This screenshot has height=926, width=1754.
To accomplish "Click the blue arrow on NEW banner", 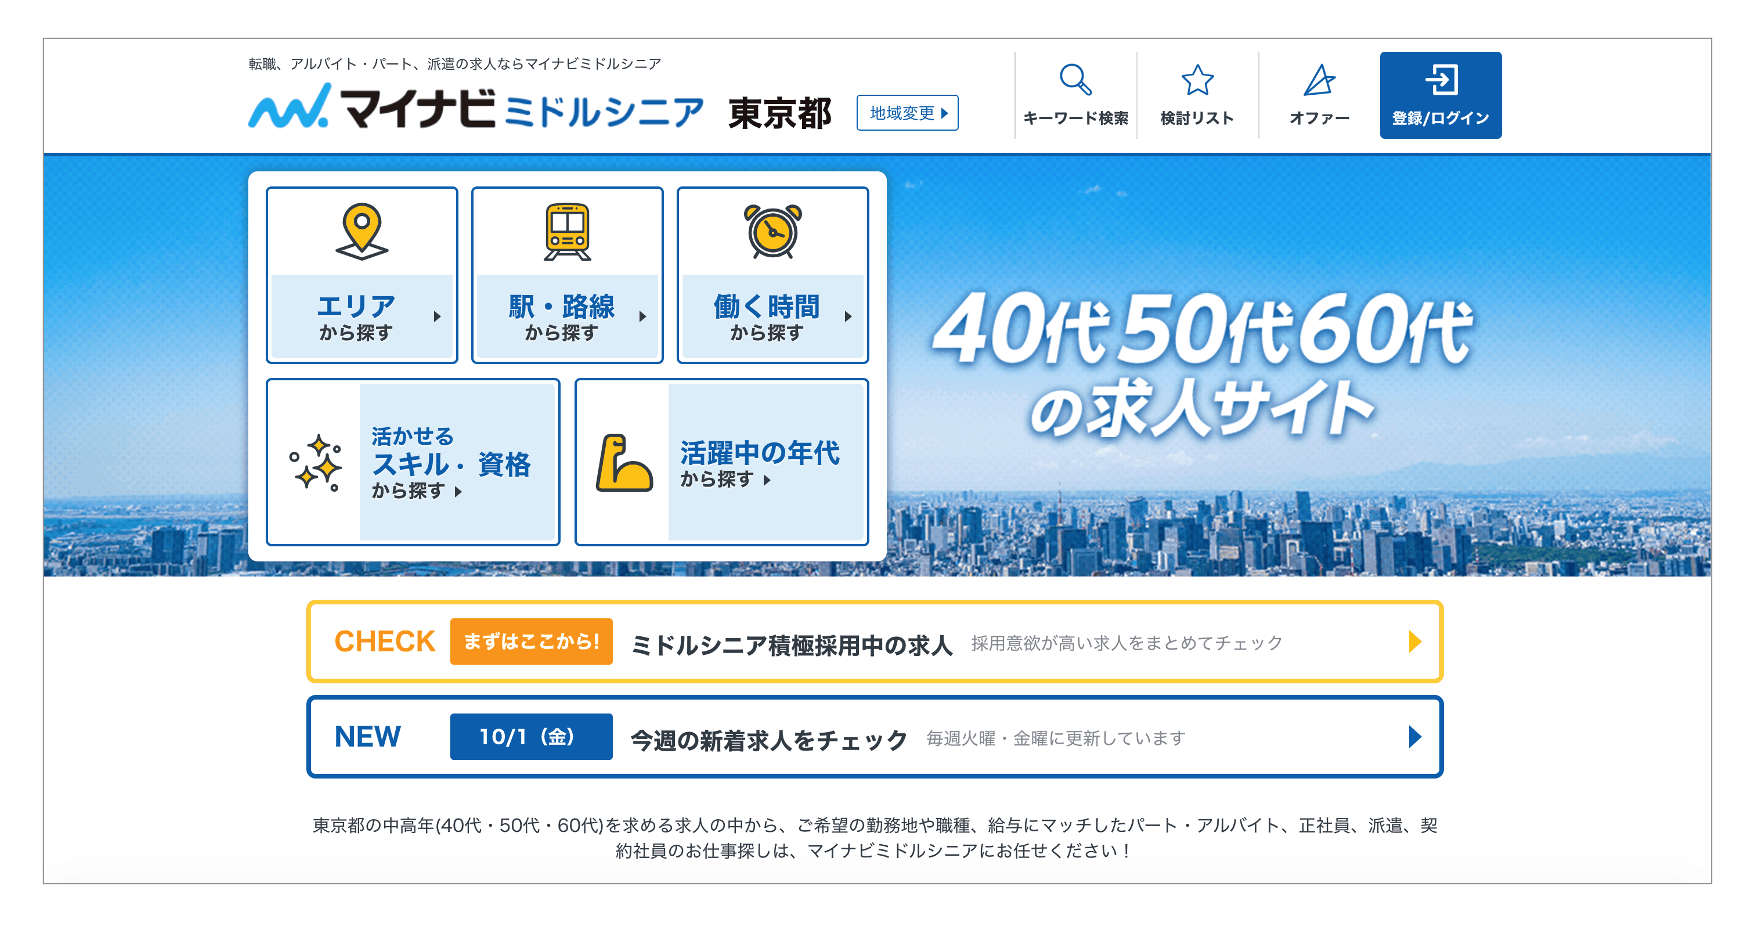I will 1415,737.
